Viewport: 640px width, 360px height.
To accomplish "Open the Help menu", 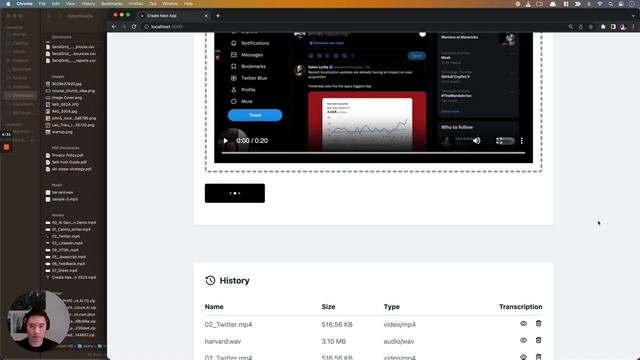I will pyautogui.click(x=188, y=4).
